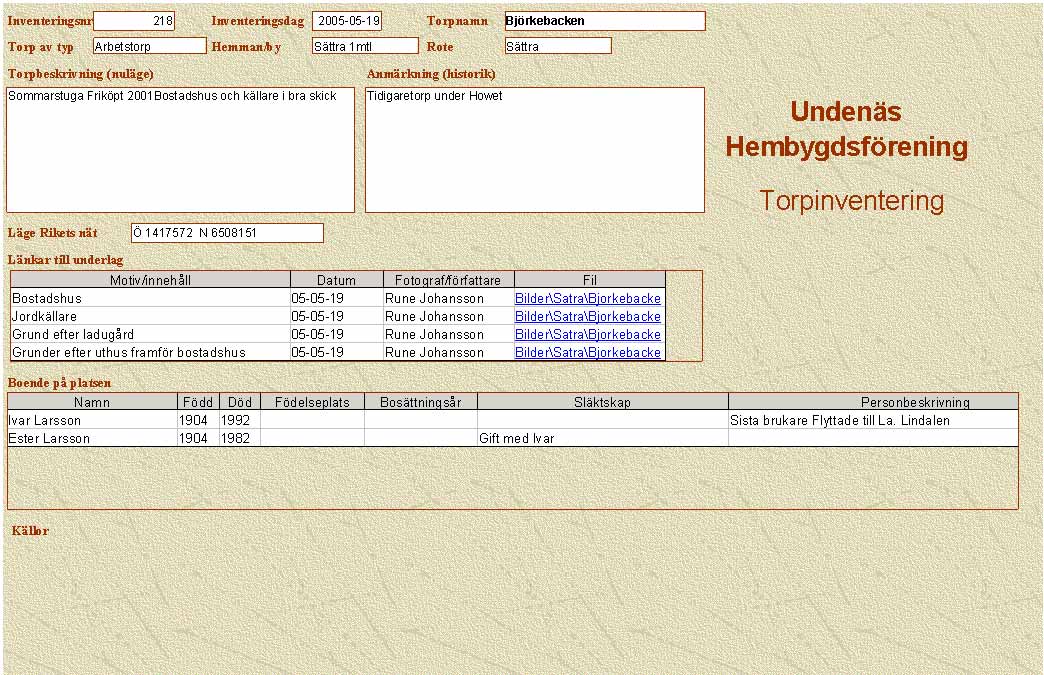1044x675 pixels.
Task: Focus the Läge Rikets nät coordinates field
Action: click(x=227, y=233)
